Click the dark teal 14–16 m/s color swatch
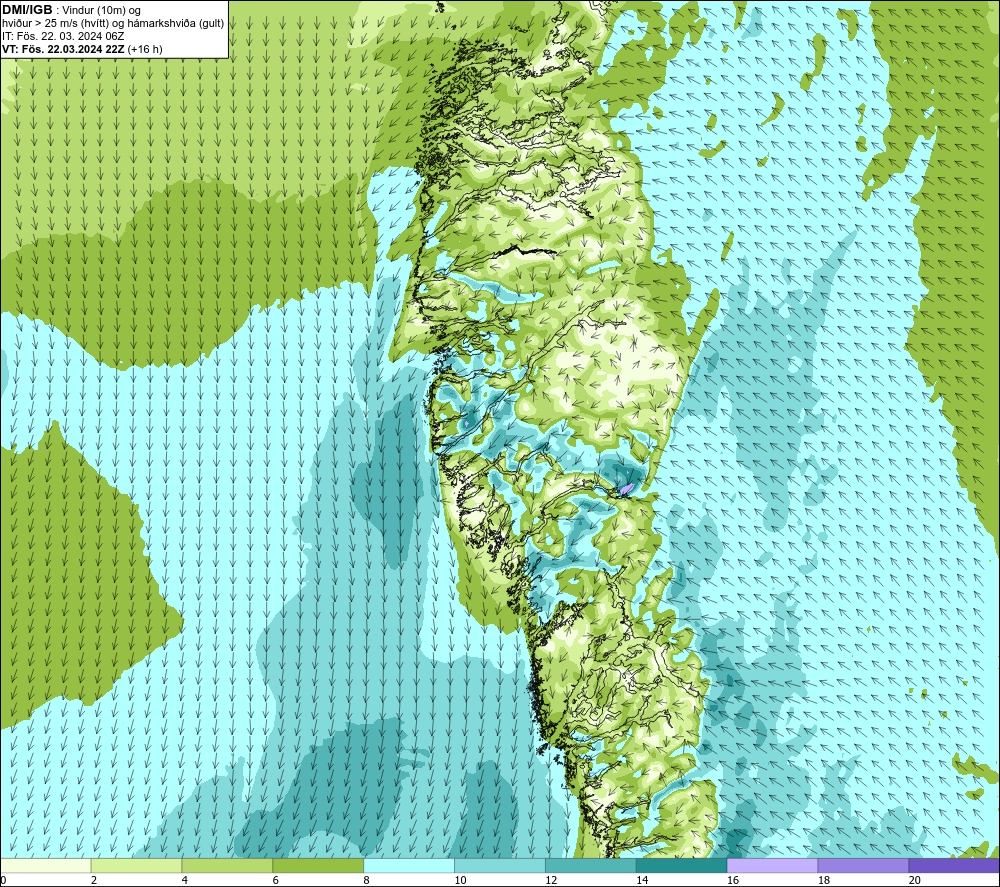The height and width of the screenshot is (887, 1000). click(682, 865)
